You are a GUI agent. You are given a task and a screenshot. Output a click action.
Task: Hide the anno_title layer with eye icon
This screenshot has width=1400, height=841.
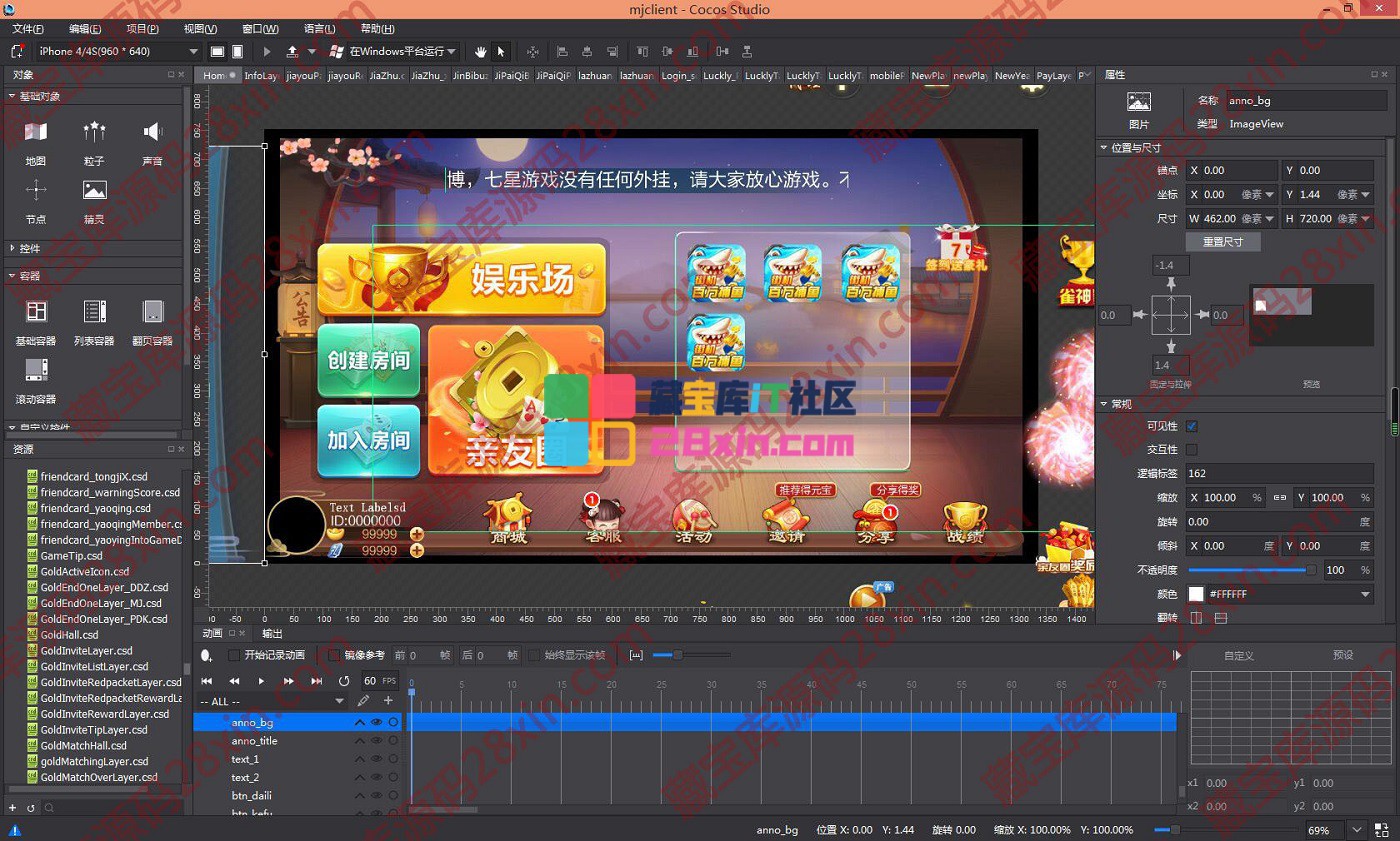(x=377, y=741)
